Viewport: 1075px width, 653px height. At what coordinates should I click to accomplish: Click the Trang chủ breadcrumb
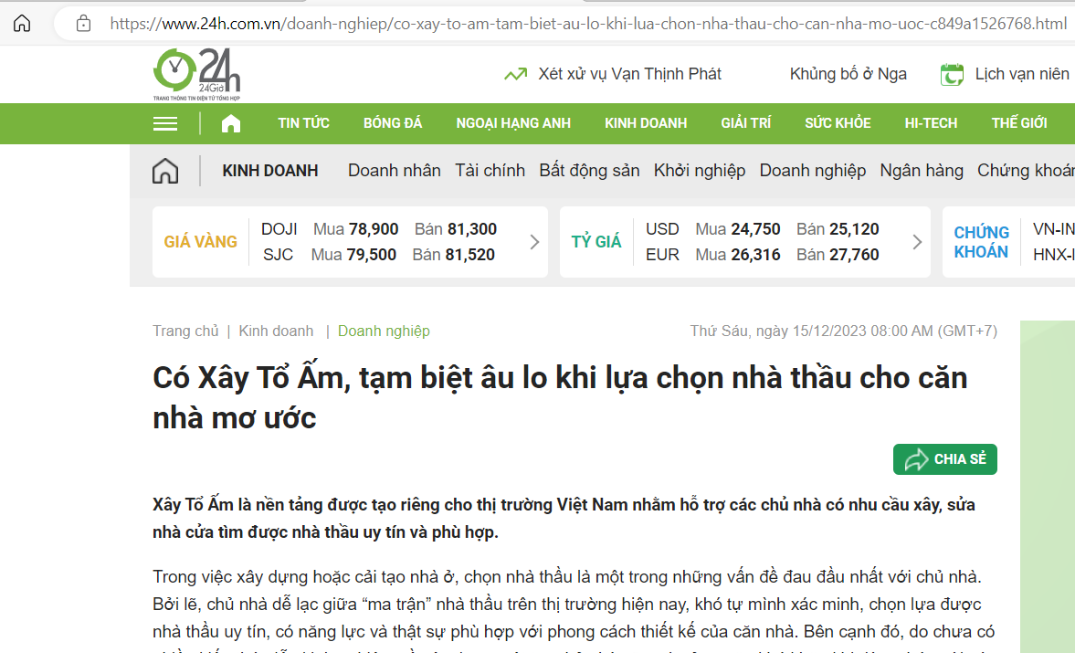185,331
